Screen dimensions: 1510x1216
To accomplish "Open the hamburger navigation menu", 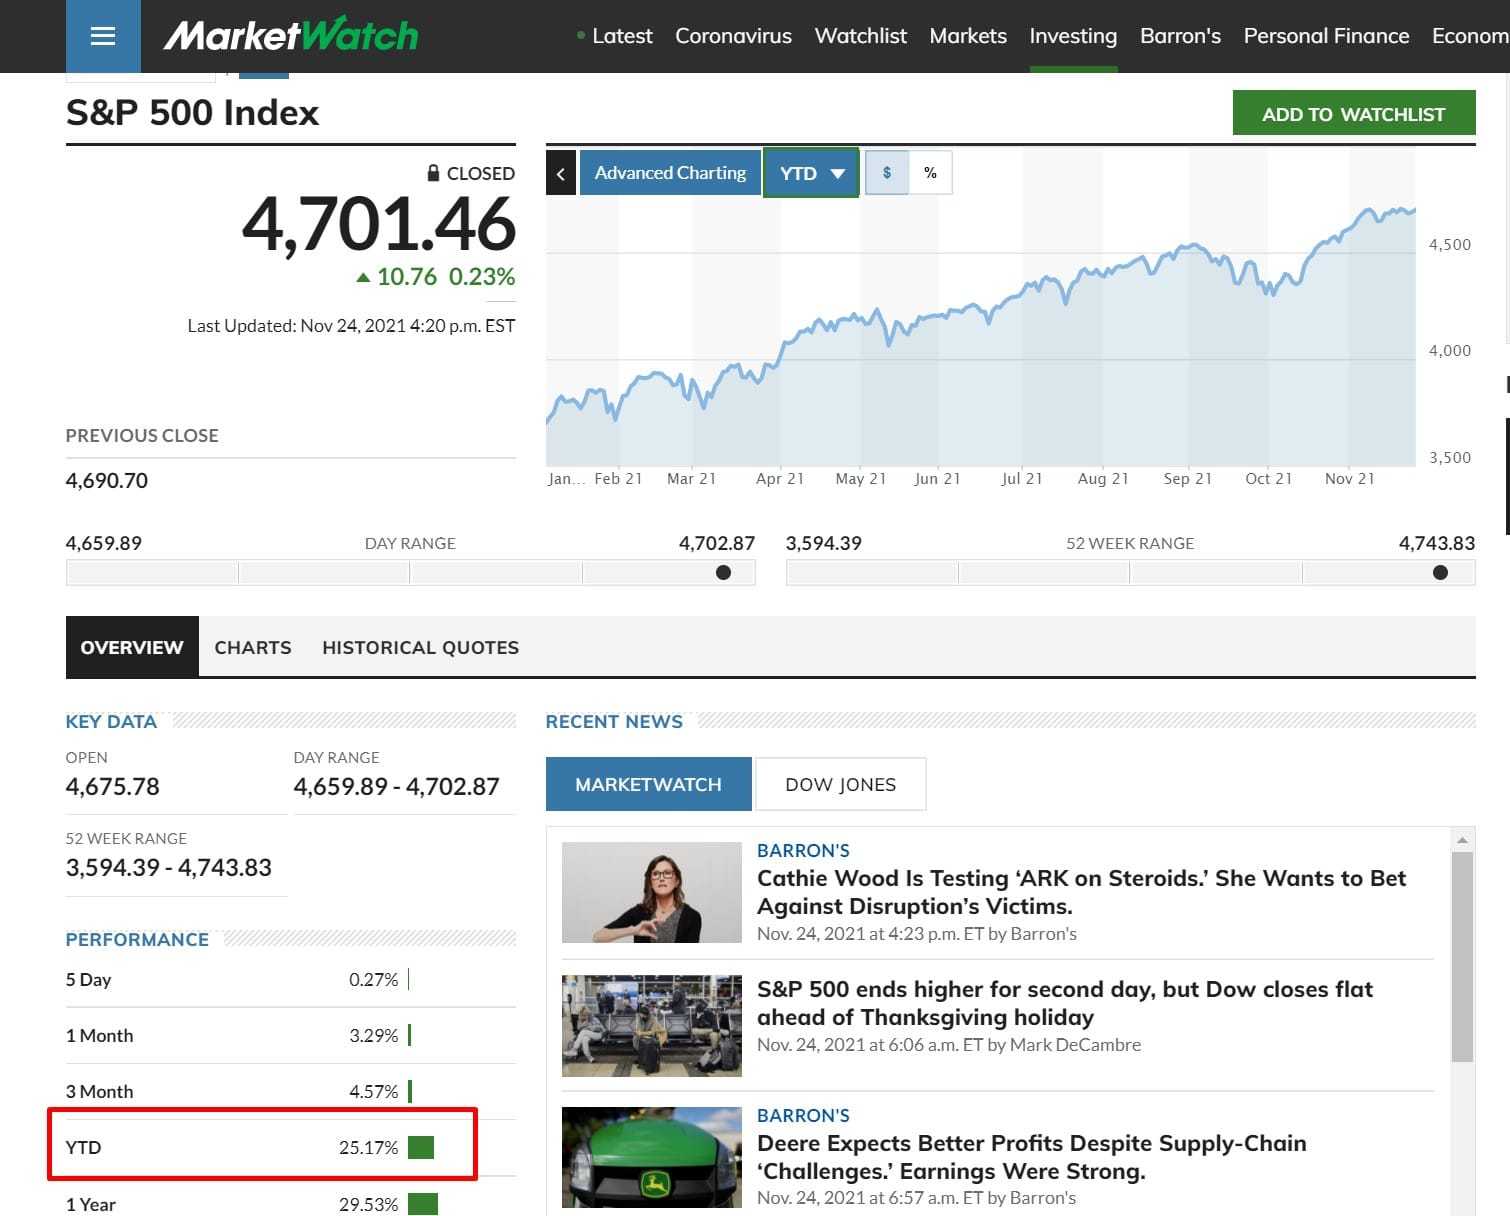I will [x=102, y=37].
